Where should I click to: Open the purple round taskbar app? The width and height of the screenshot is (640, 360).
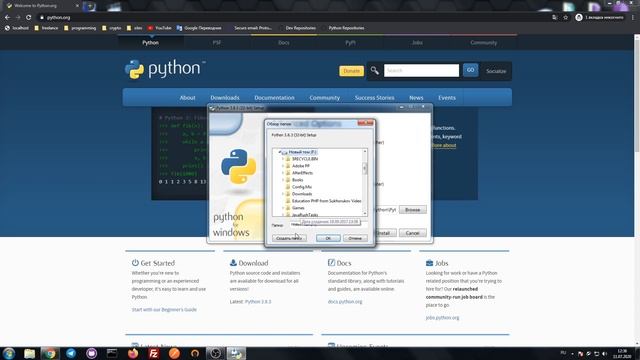[91, 353]
